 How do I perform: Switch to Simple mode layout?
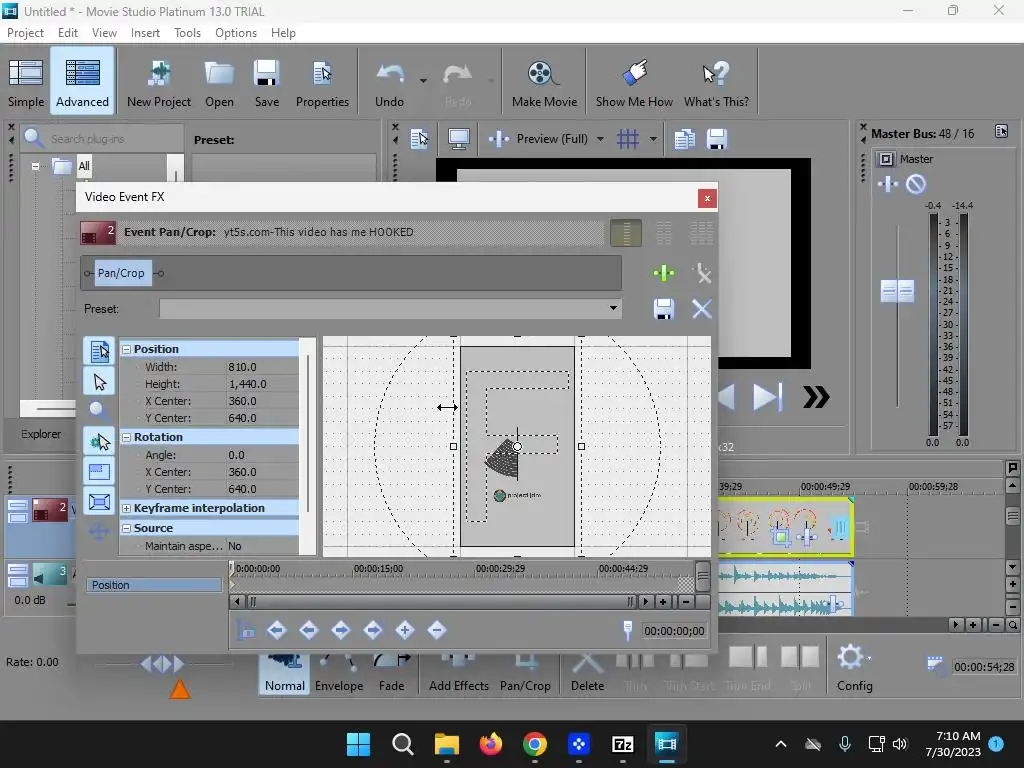pyautogui.click(x=25, y=82)
